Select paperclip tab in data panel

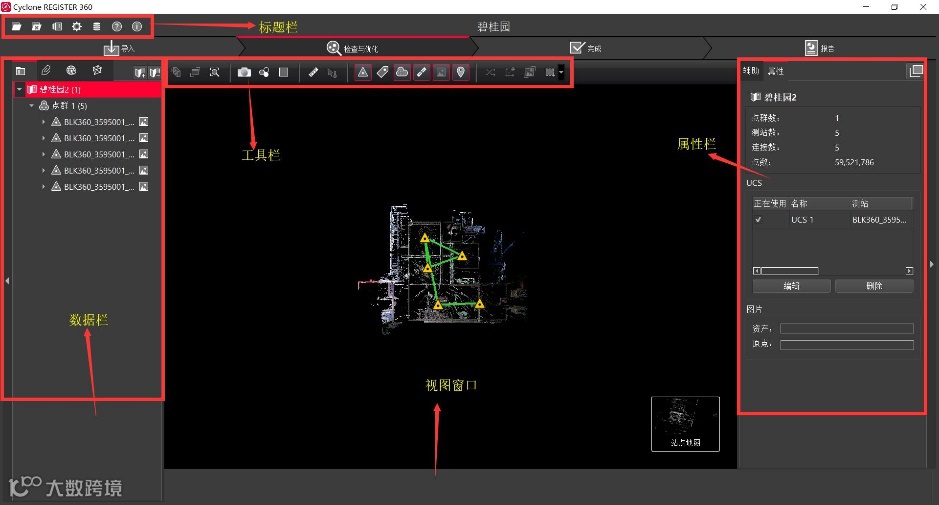coord(46,71)
